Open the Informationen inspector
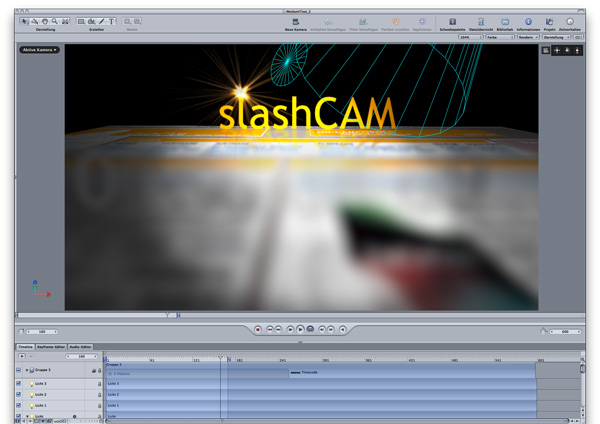The image size is (600, 424). [528, 22]
